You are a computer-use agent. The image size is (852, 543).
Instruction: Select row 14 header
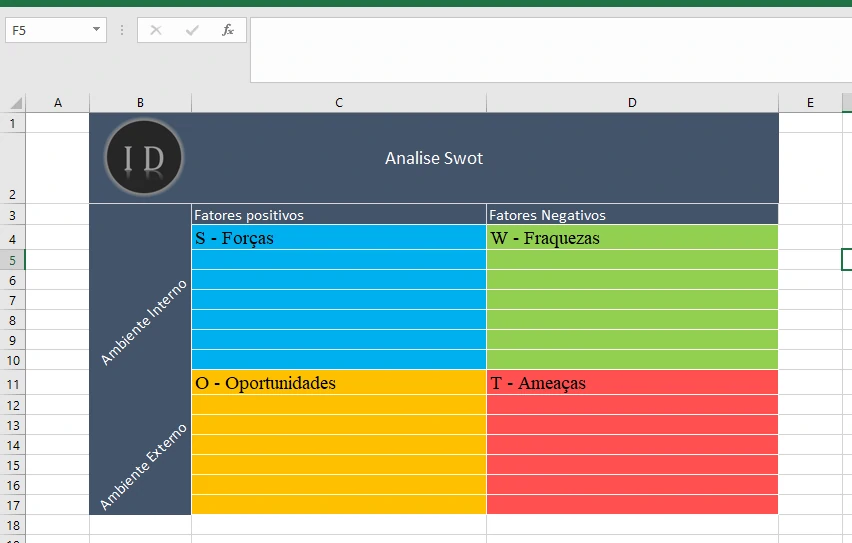[x=12, y=445]
